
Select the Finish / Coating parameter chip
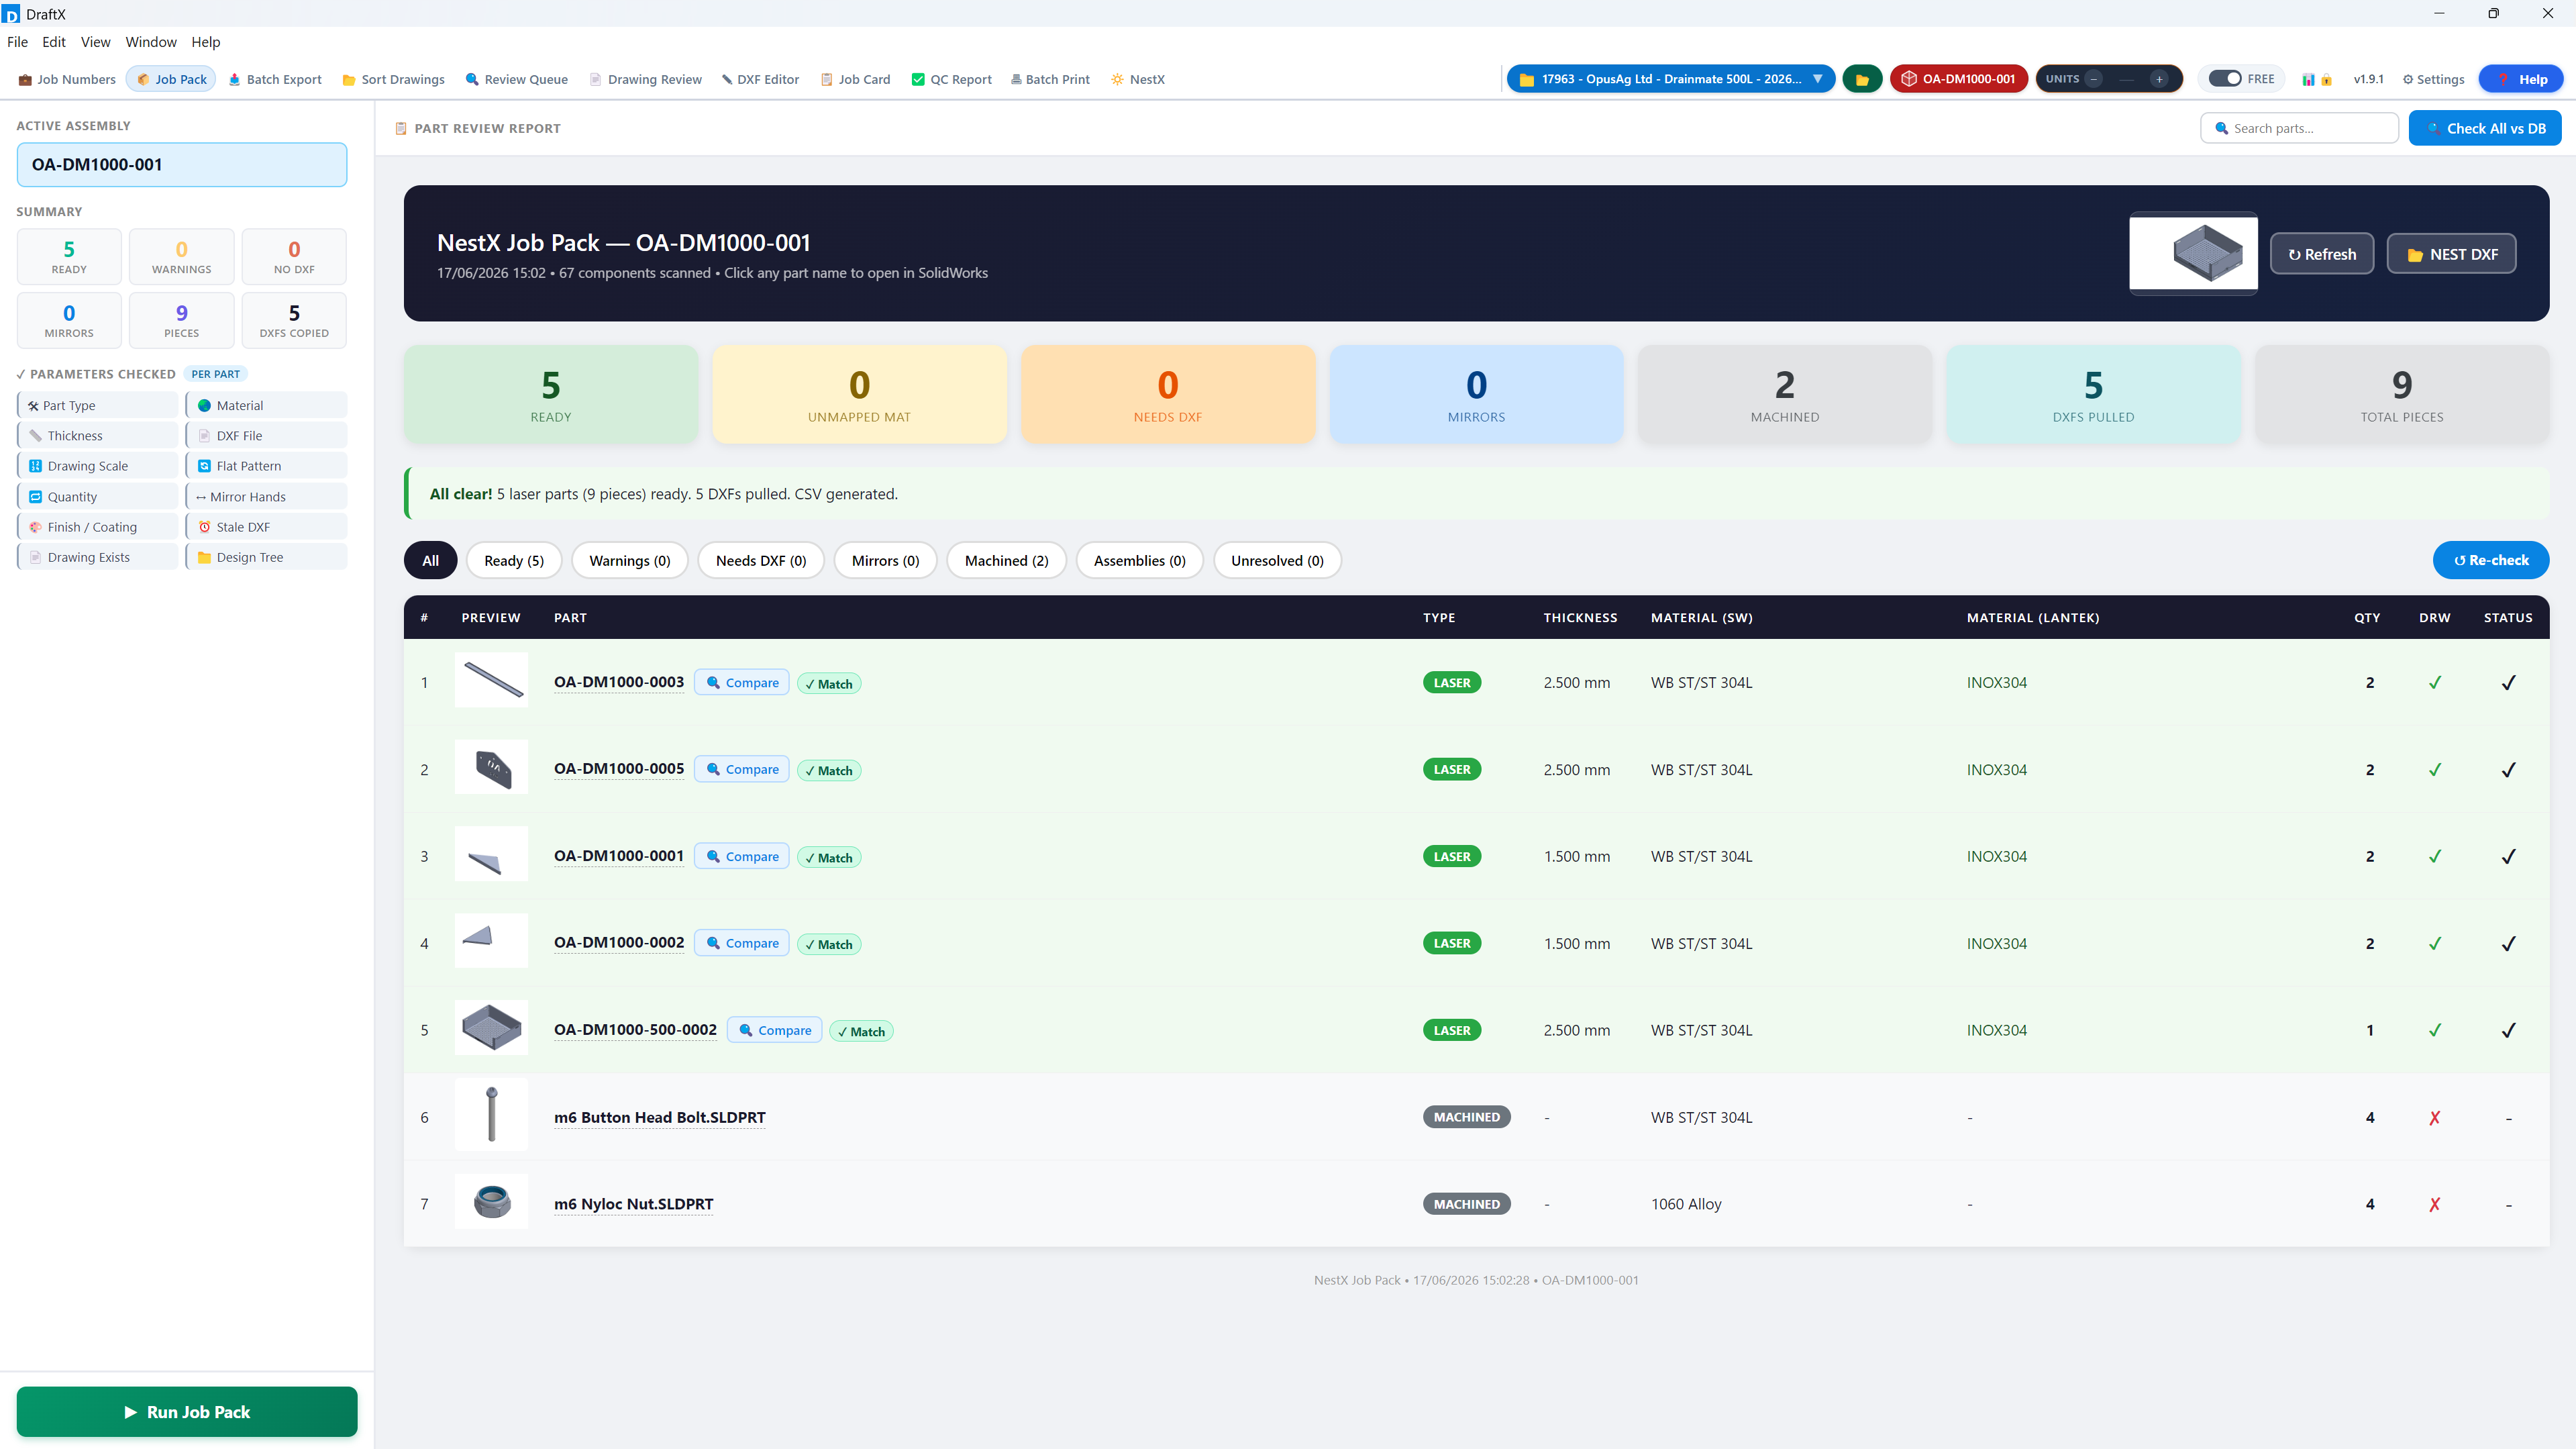click(x=98, y=527)
